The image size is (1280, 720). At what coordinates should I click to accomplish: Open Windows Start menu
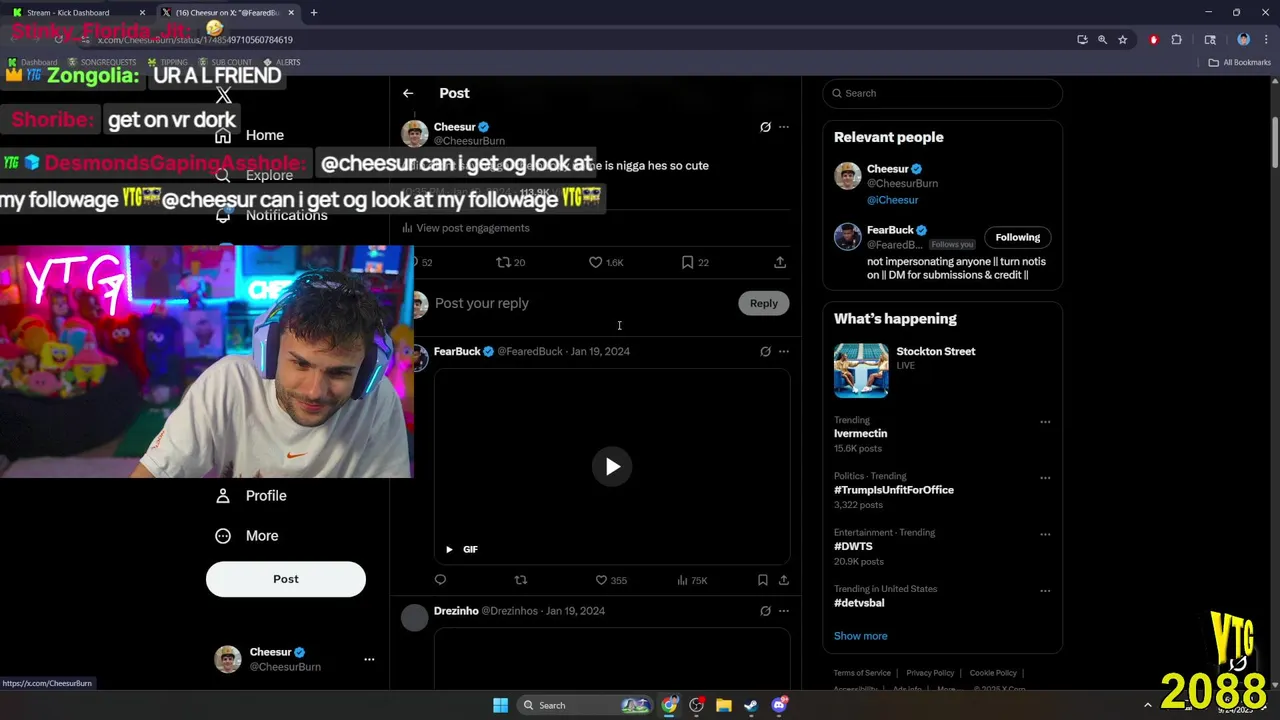[x=500, y=705]
